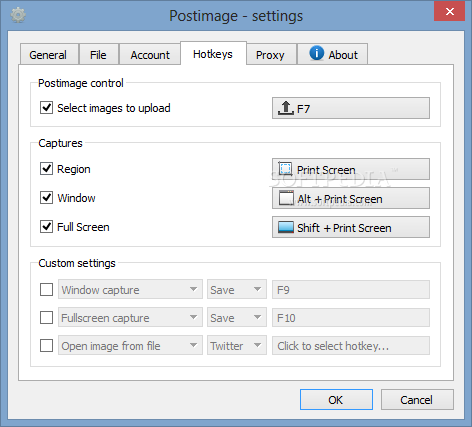Click the Print Screen hotkey button

[x=351, y=169]
